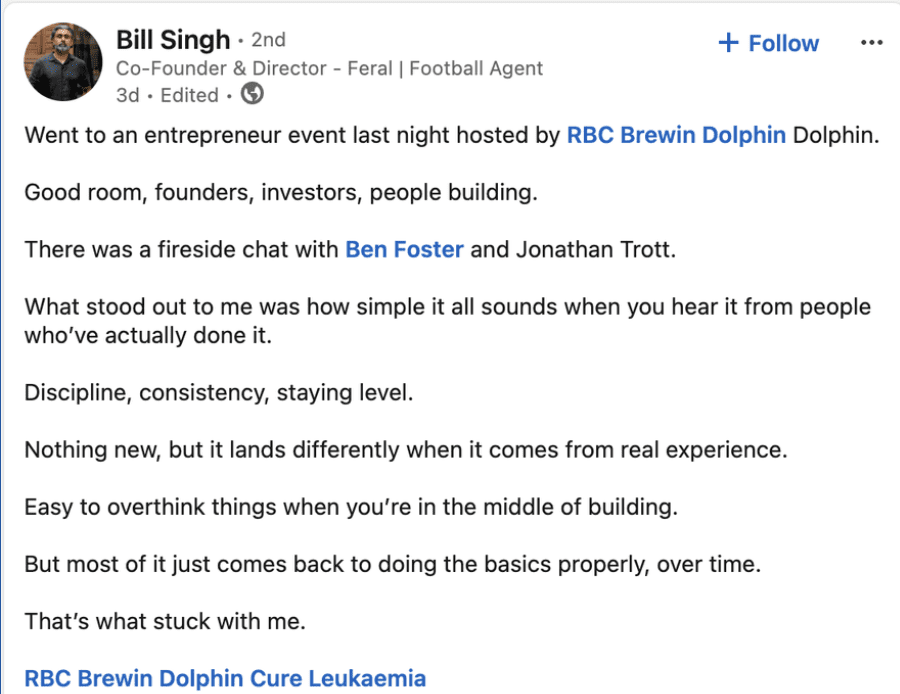
Task: Click the Edited label on the post
Action: pos(189,95)
